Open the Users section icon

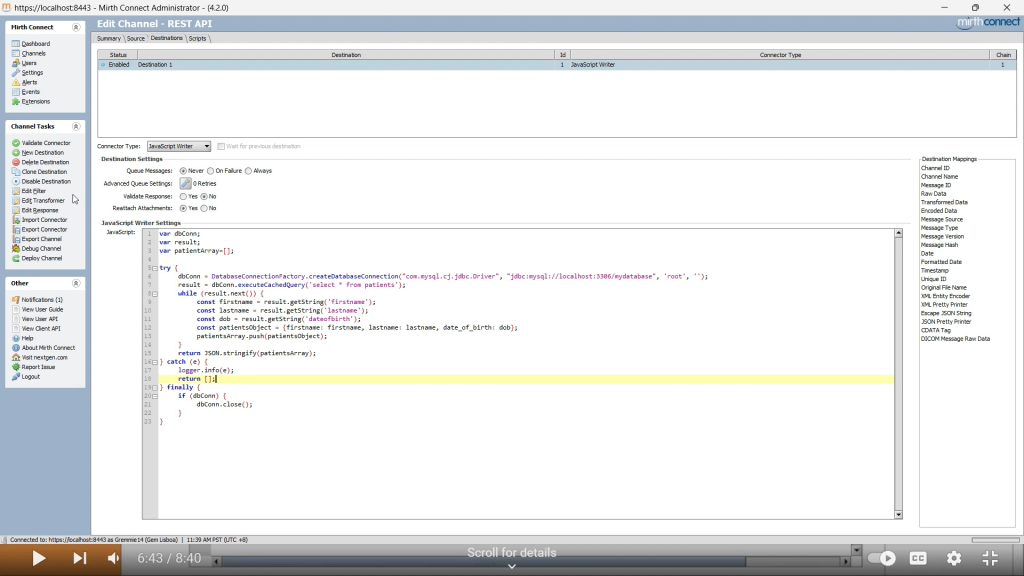point(16,63)
